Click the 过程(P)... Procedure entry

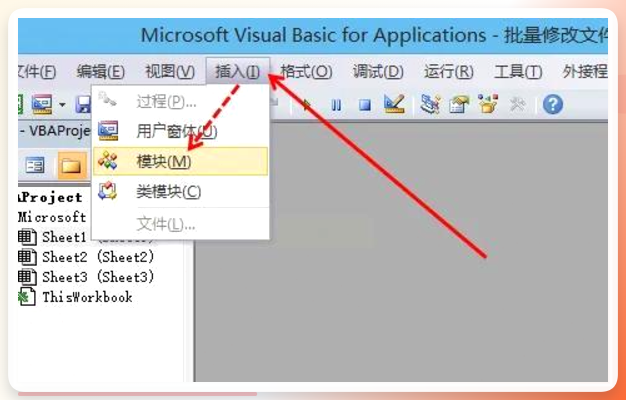click(180, 102)
